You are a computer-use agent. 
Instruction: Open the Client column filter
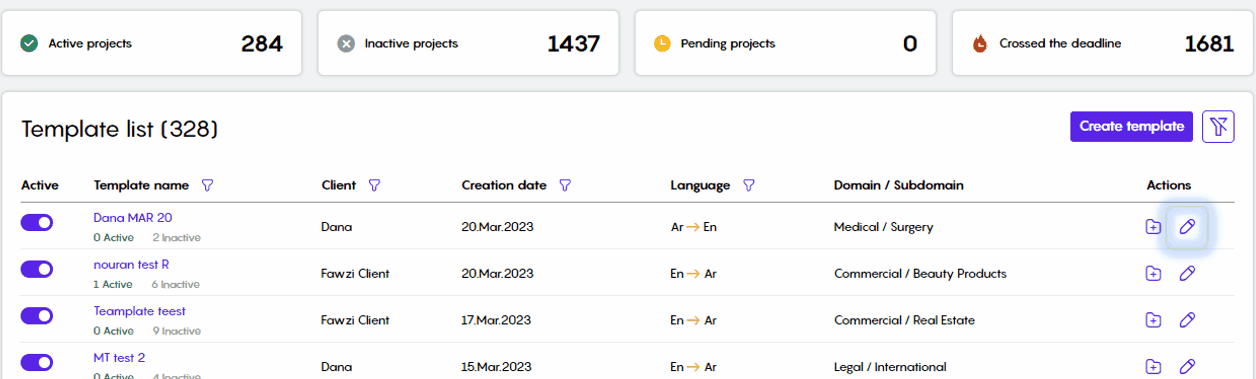(375, 185)
